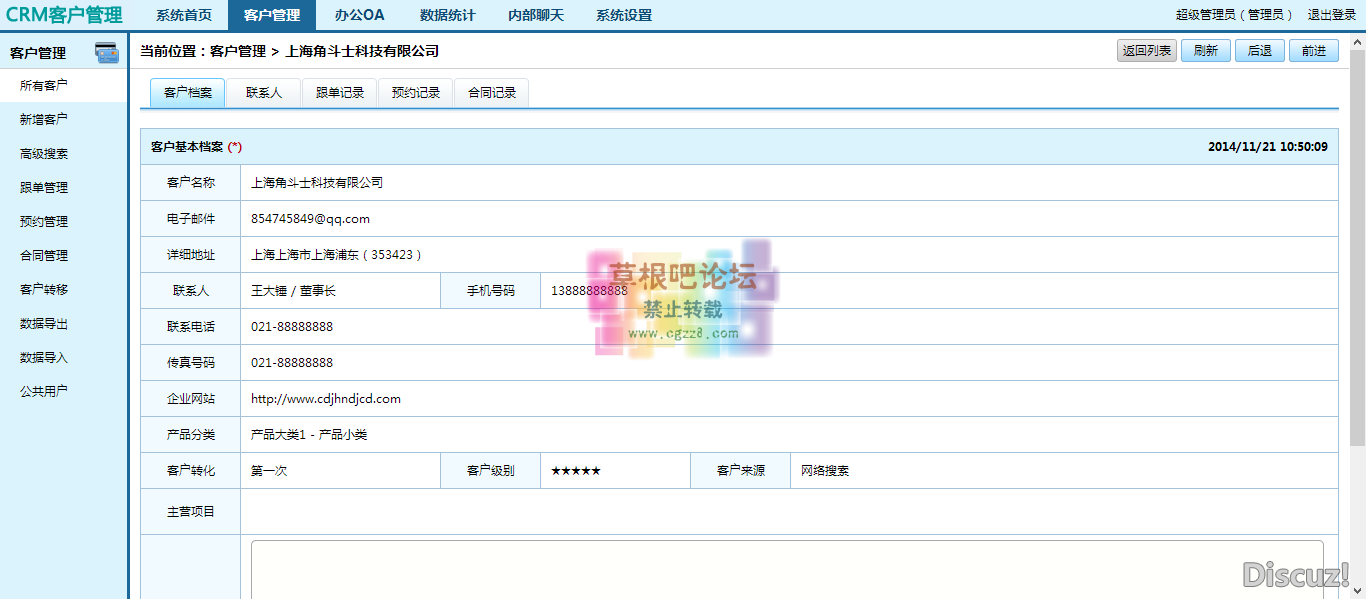Open the 新增客户 sidebar entry

(43, 118)
